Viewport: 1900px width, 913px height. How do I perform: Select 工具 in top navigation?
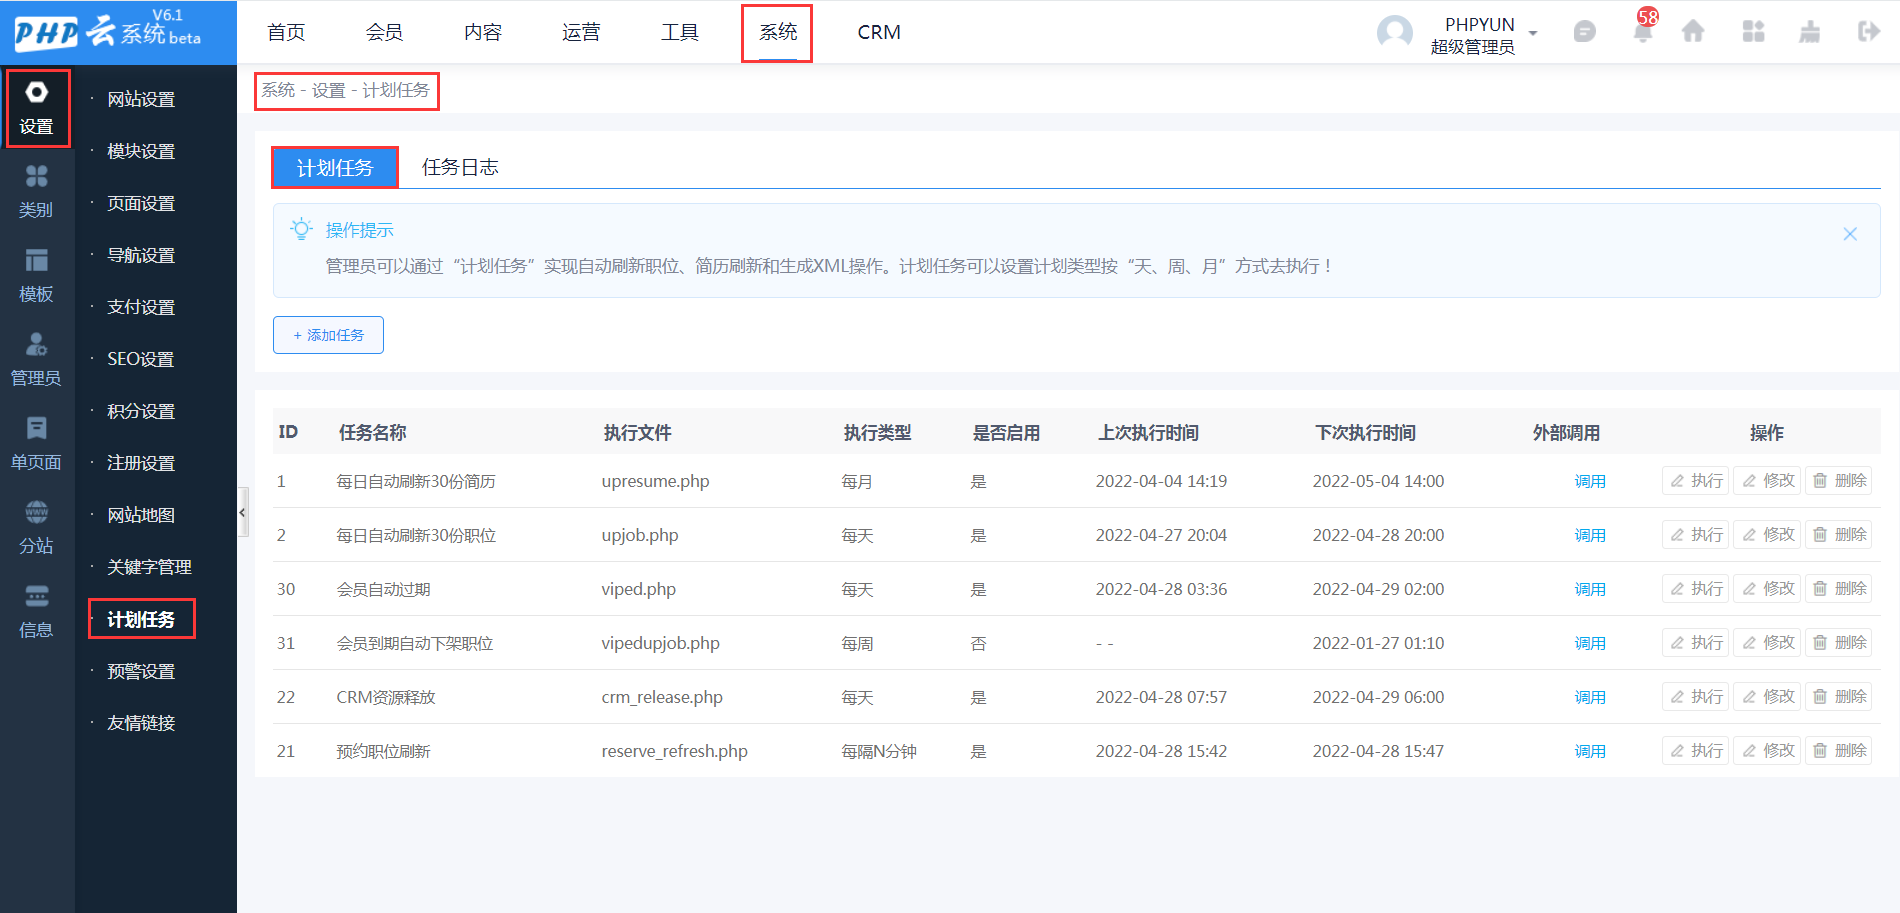(x=680, y=32)
